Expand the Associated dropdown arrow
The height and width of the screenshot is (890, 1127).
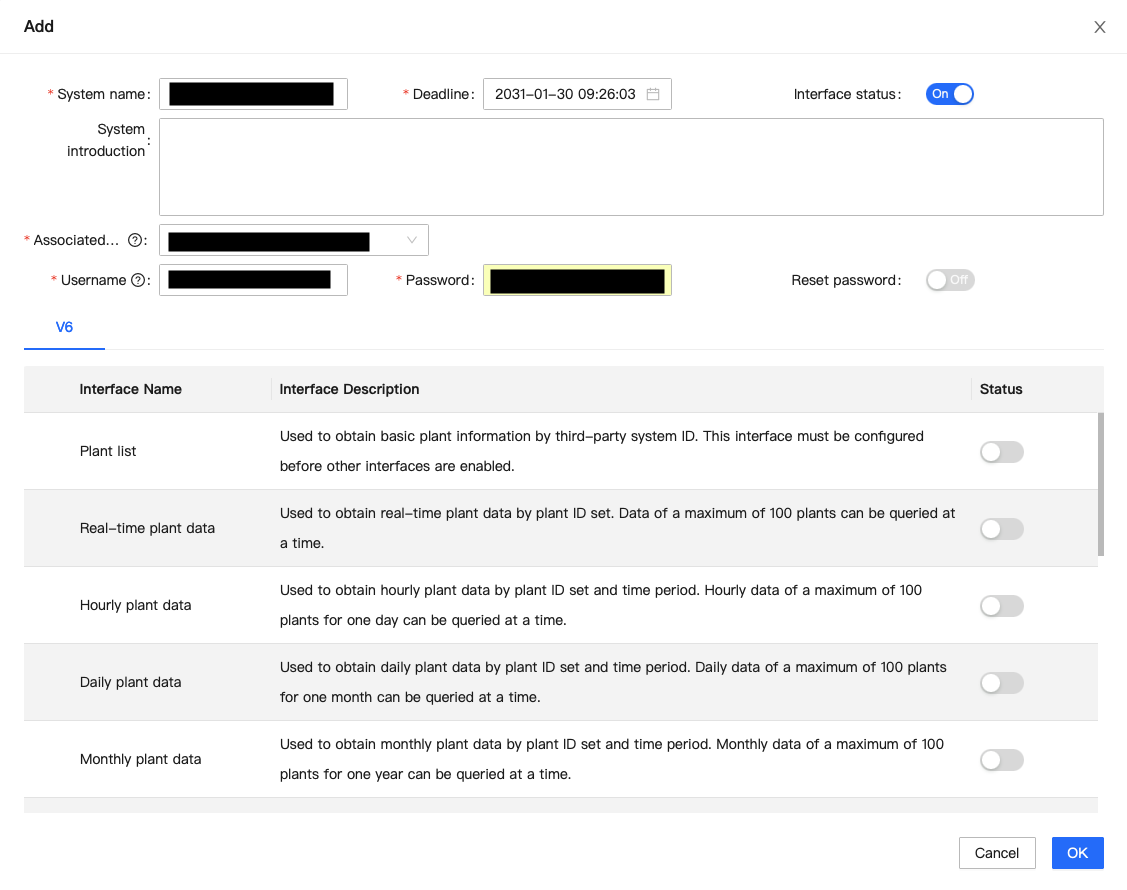412,240
